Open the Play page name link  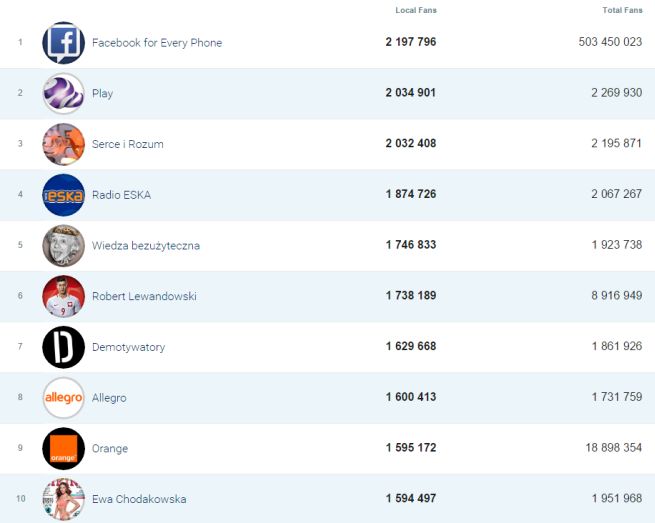point(102,94)
